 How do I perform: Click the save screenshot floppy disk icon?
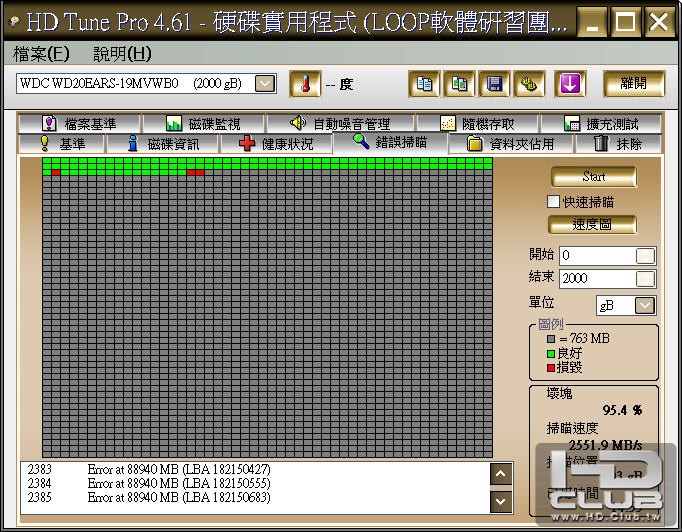point(494,84)
